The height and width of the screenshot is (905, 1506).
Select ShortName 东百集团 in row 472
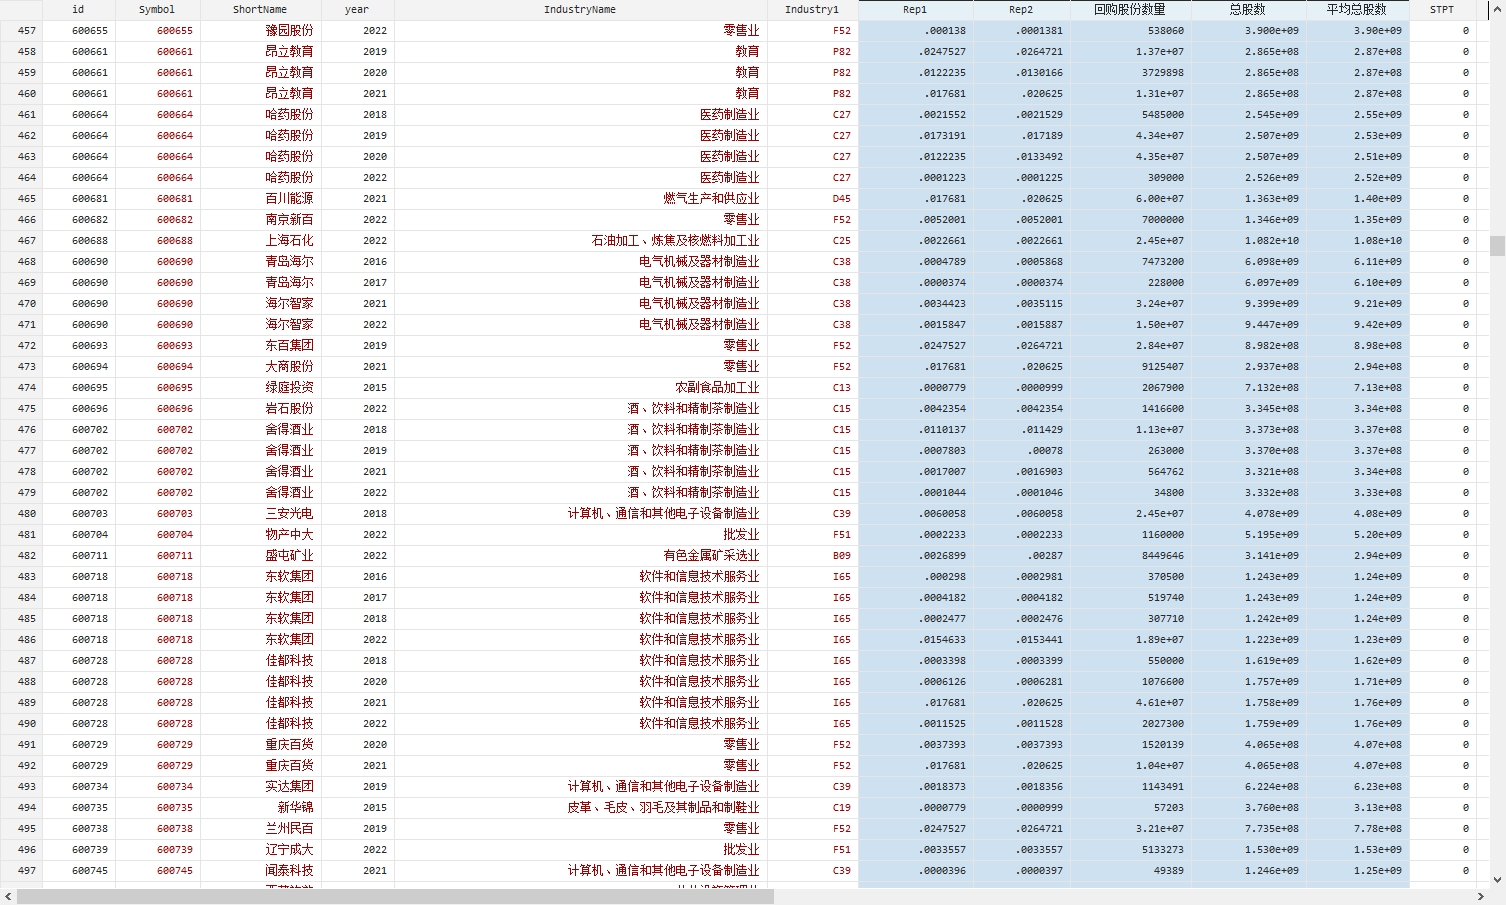tap(289, 345)
